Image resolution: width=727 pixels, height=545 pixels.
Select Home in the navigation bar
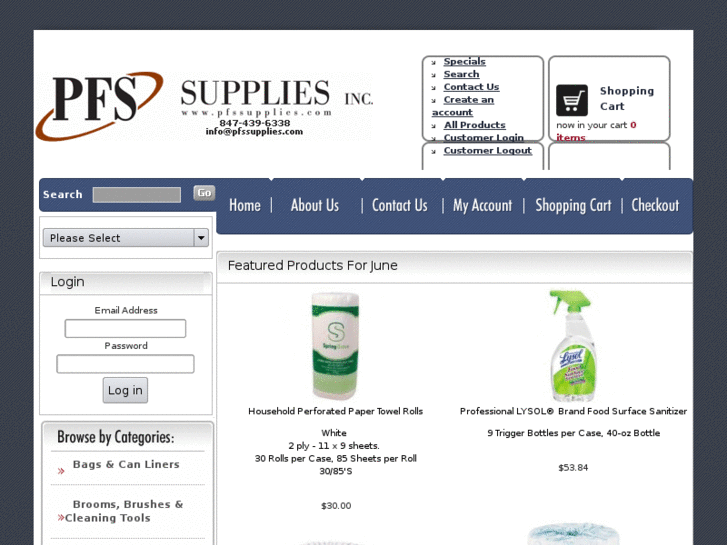pyautogui.click(x=245, y=205)
